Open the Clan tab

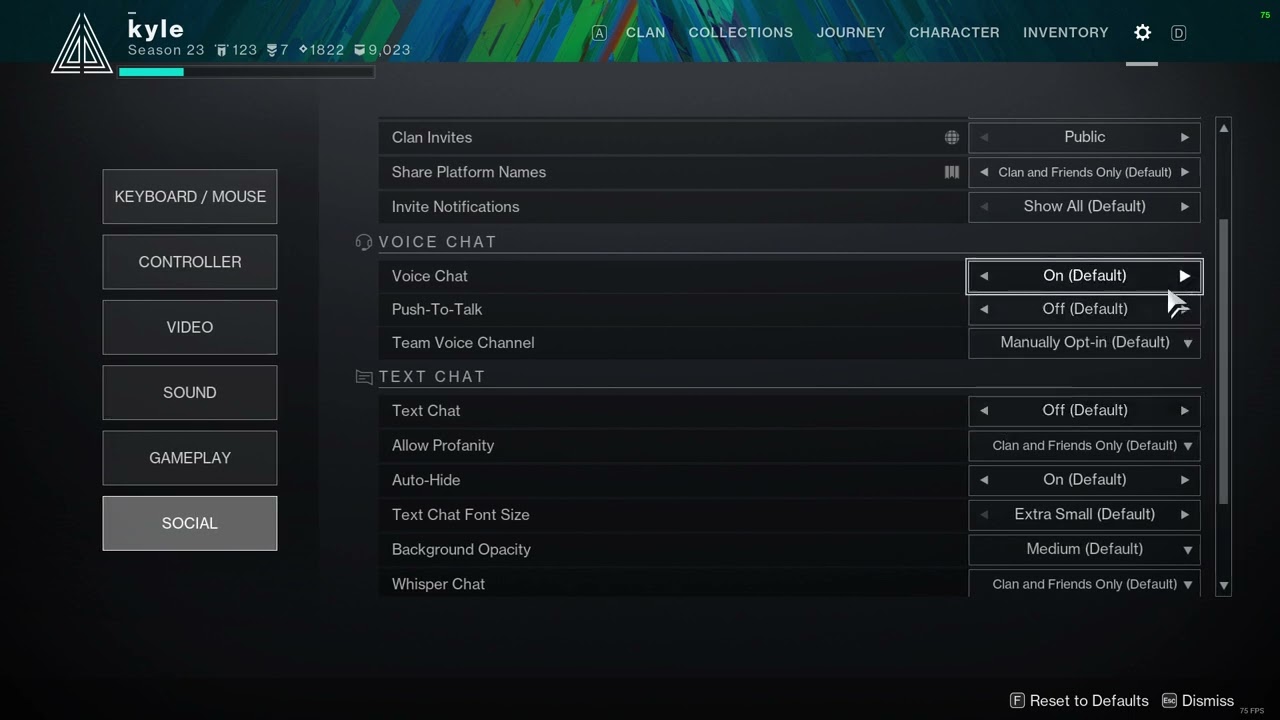tap(645, 33)
